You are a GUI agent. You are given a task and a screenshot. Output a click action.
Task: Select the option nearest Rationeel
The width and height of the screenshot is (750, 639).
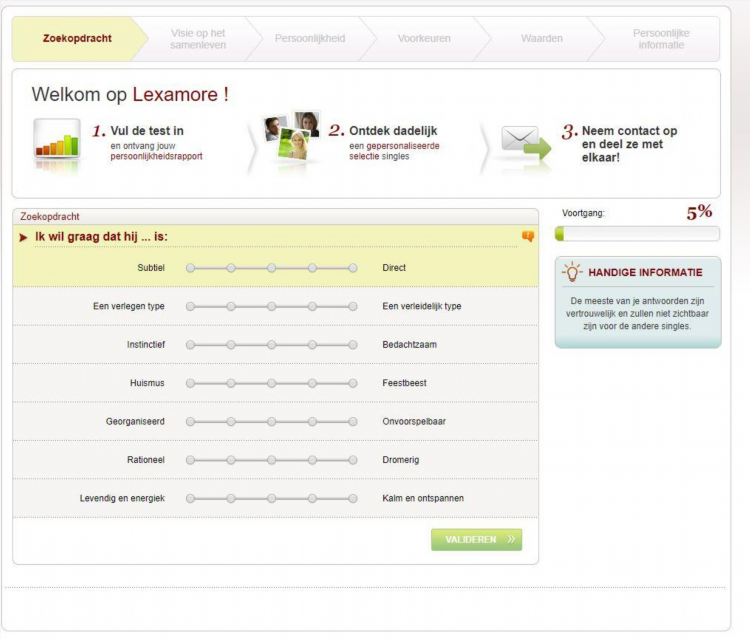[x=190, y=460]
